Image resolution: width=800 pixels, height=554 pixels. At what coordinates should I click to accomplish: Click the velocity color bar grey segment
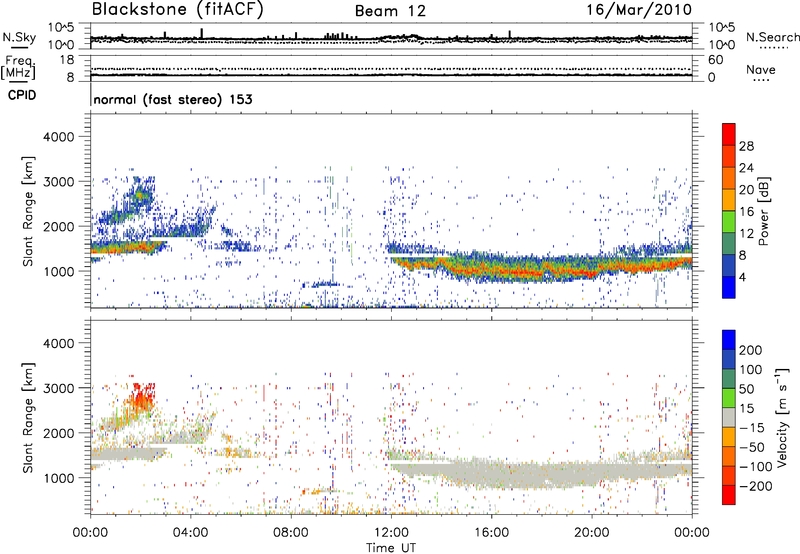coord(729,417)
